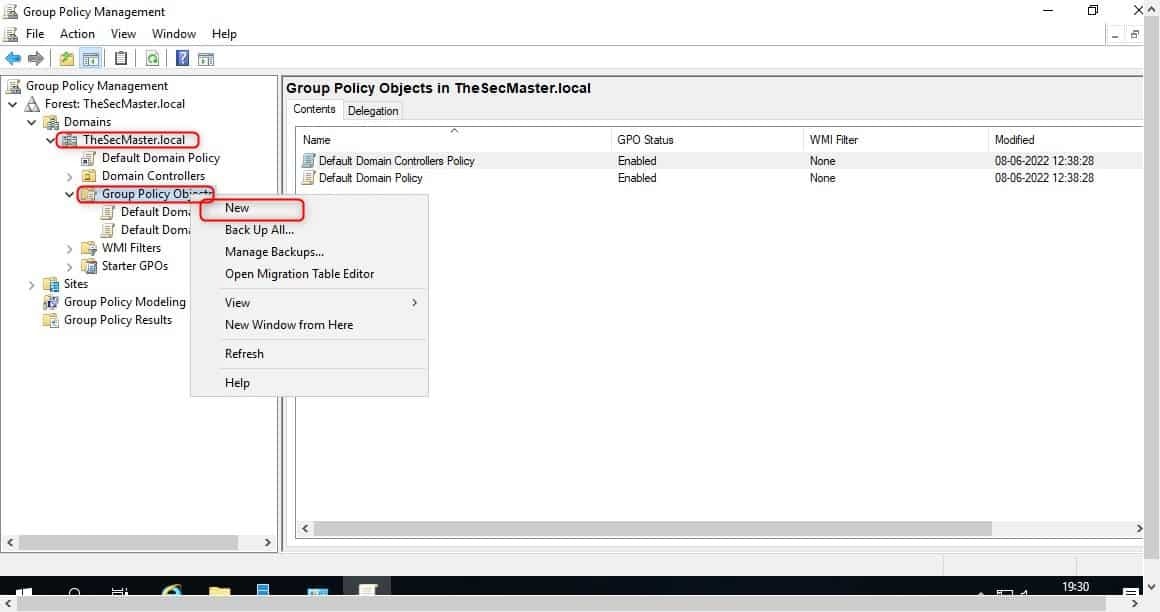
Task: Open the File menu
Action: (x=35, y=34)
